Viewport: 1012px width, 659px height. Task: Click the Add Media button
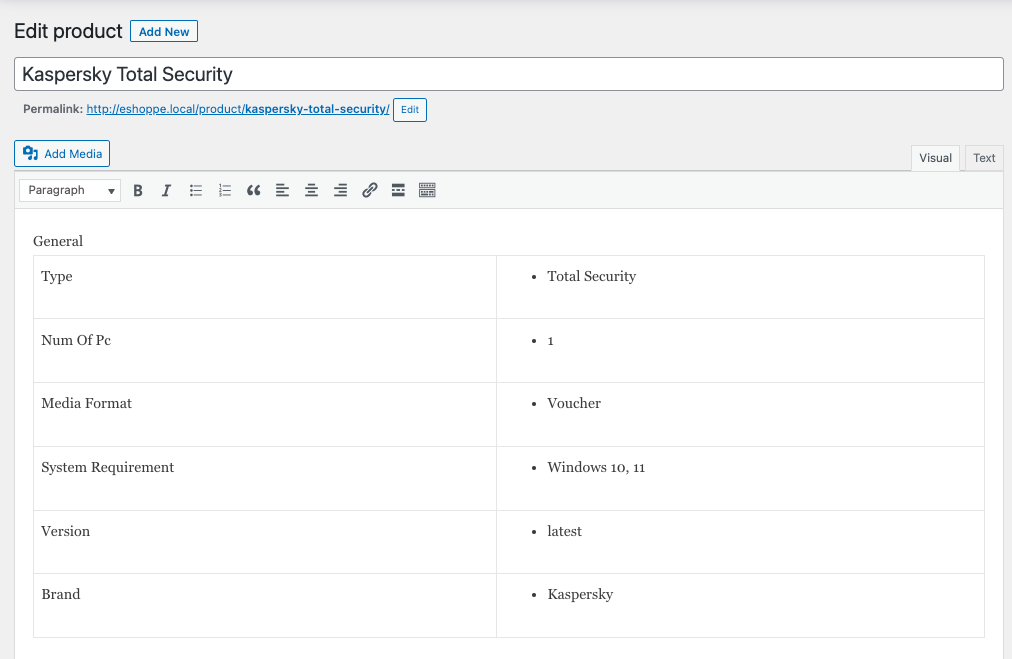[62, 154]
